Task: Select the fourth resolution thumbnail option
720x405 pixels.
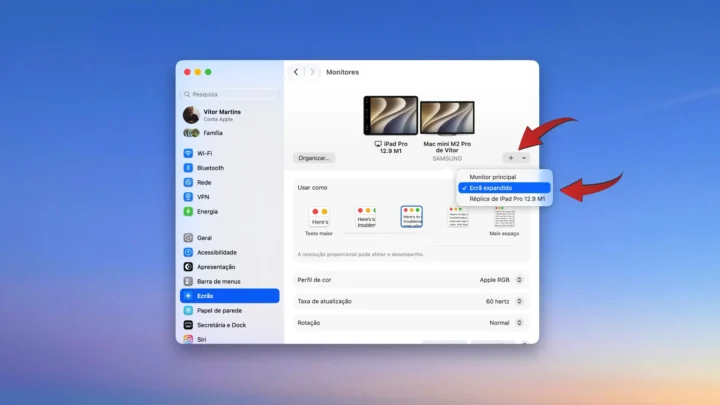Action: (458, 217)
